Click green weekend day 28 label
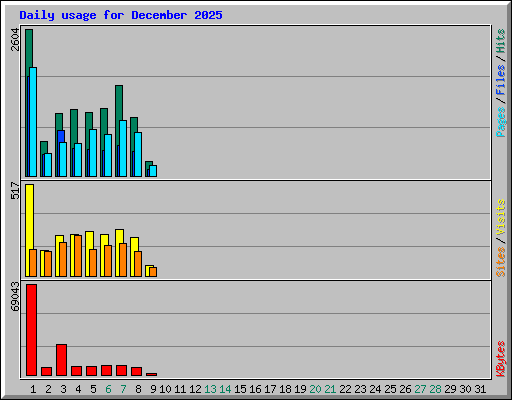 435,389
